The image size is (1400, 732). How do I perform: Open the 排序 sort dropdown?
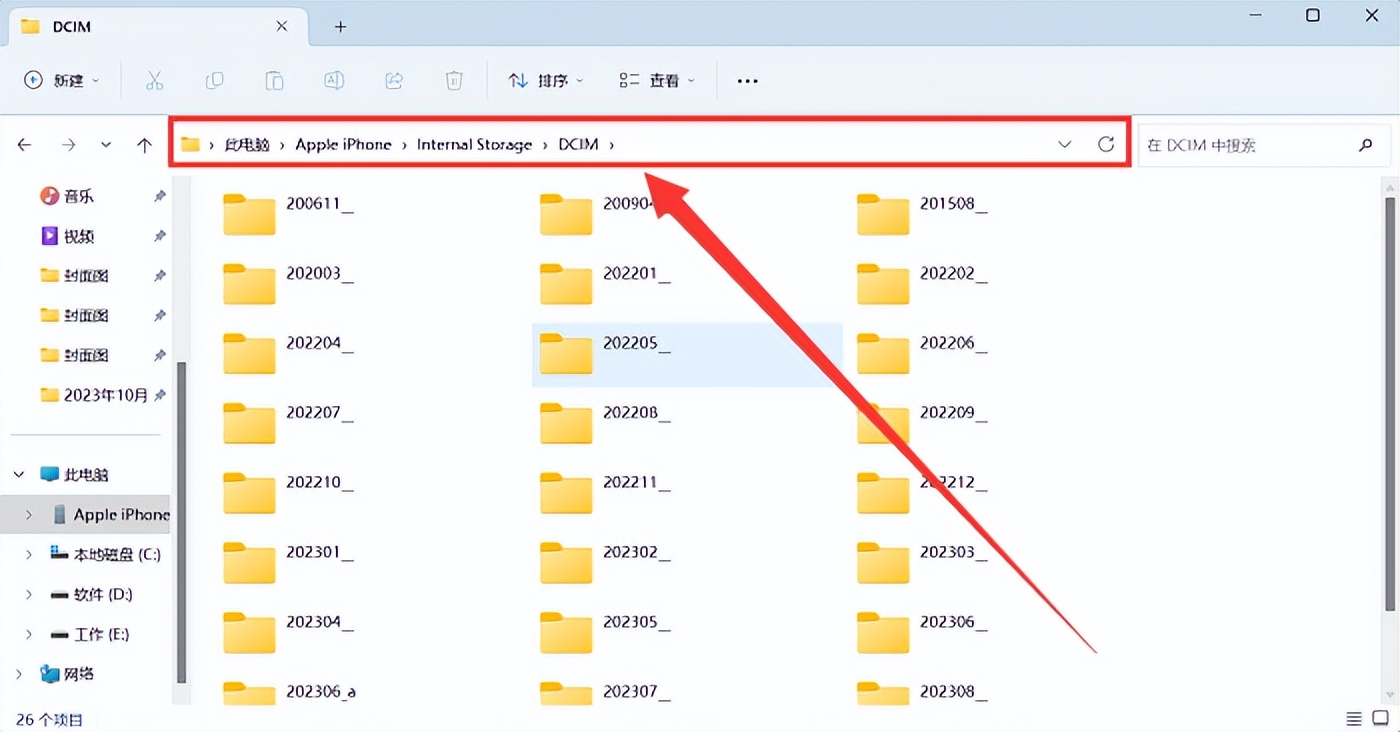[x=545, y=81]
